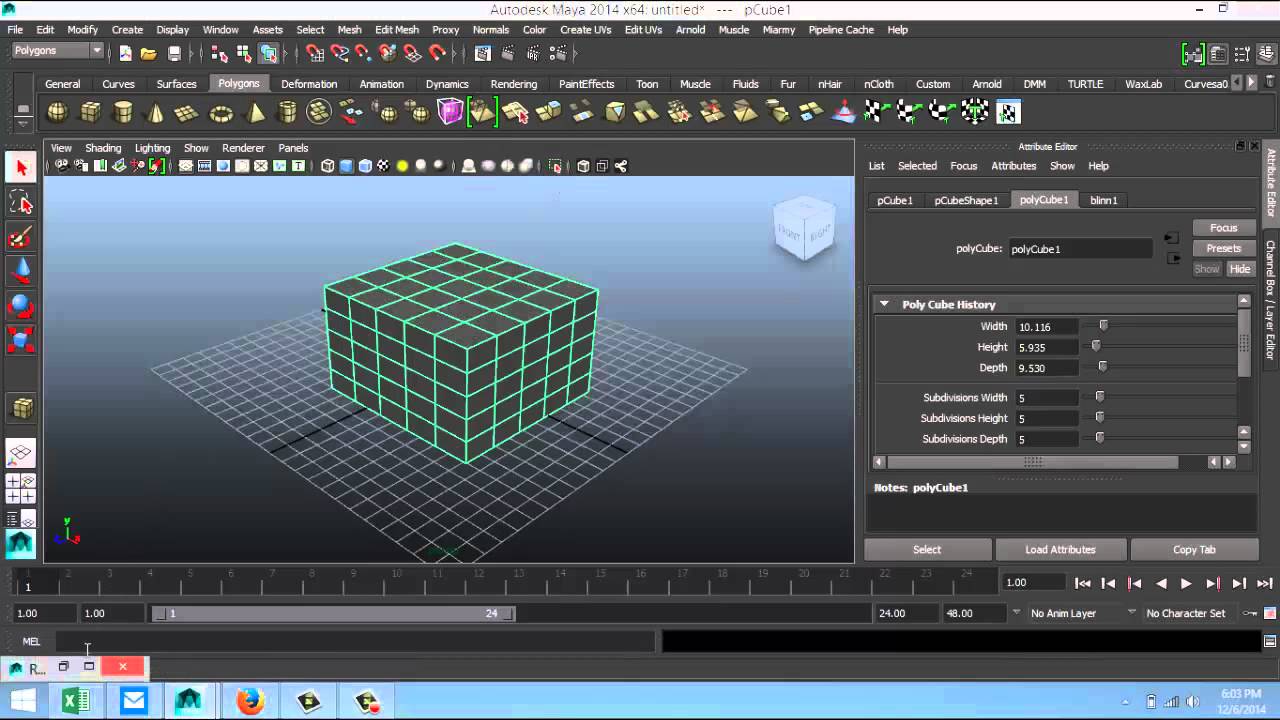Switch to single perspective view layout
The height and width of the screenshot is (720, 1280).
[x=21, y=454]
